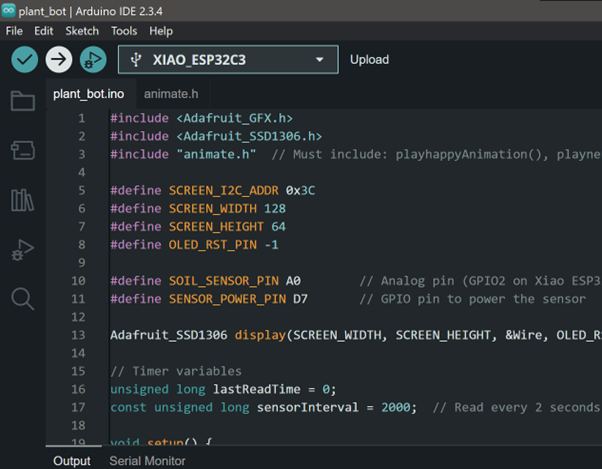Screen dimensions: 602x469
Task: Click the Verify checkmark button
Action: click(x=24, y=59)
